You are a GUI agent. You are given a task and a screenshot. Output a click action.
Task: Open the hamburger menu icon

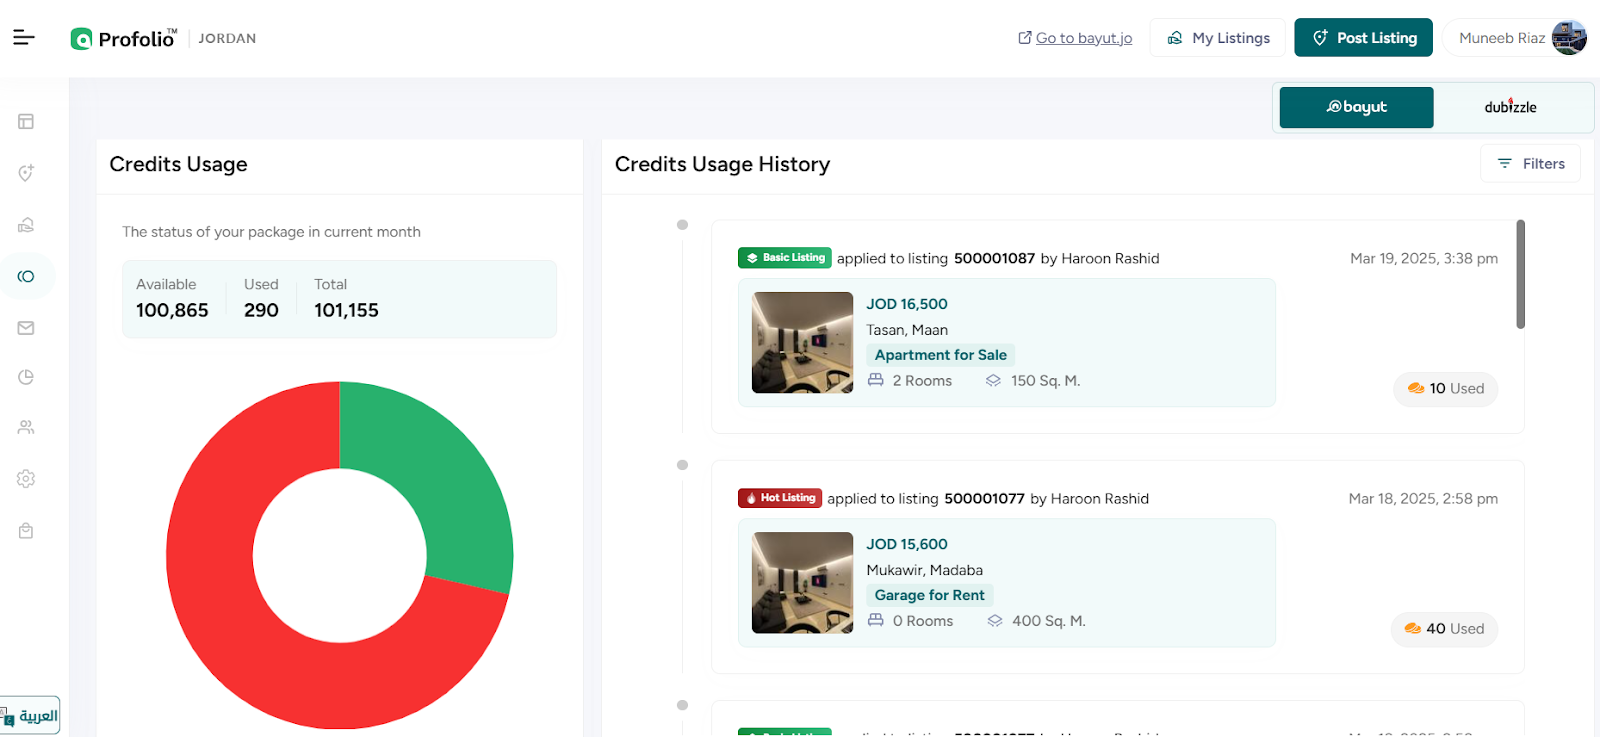click(x=24, y=38)
